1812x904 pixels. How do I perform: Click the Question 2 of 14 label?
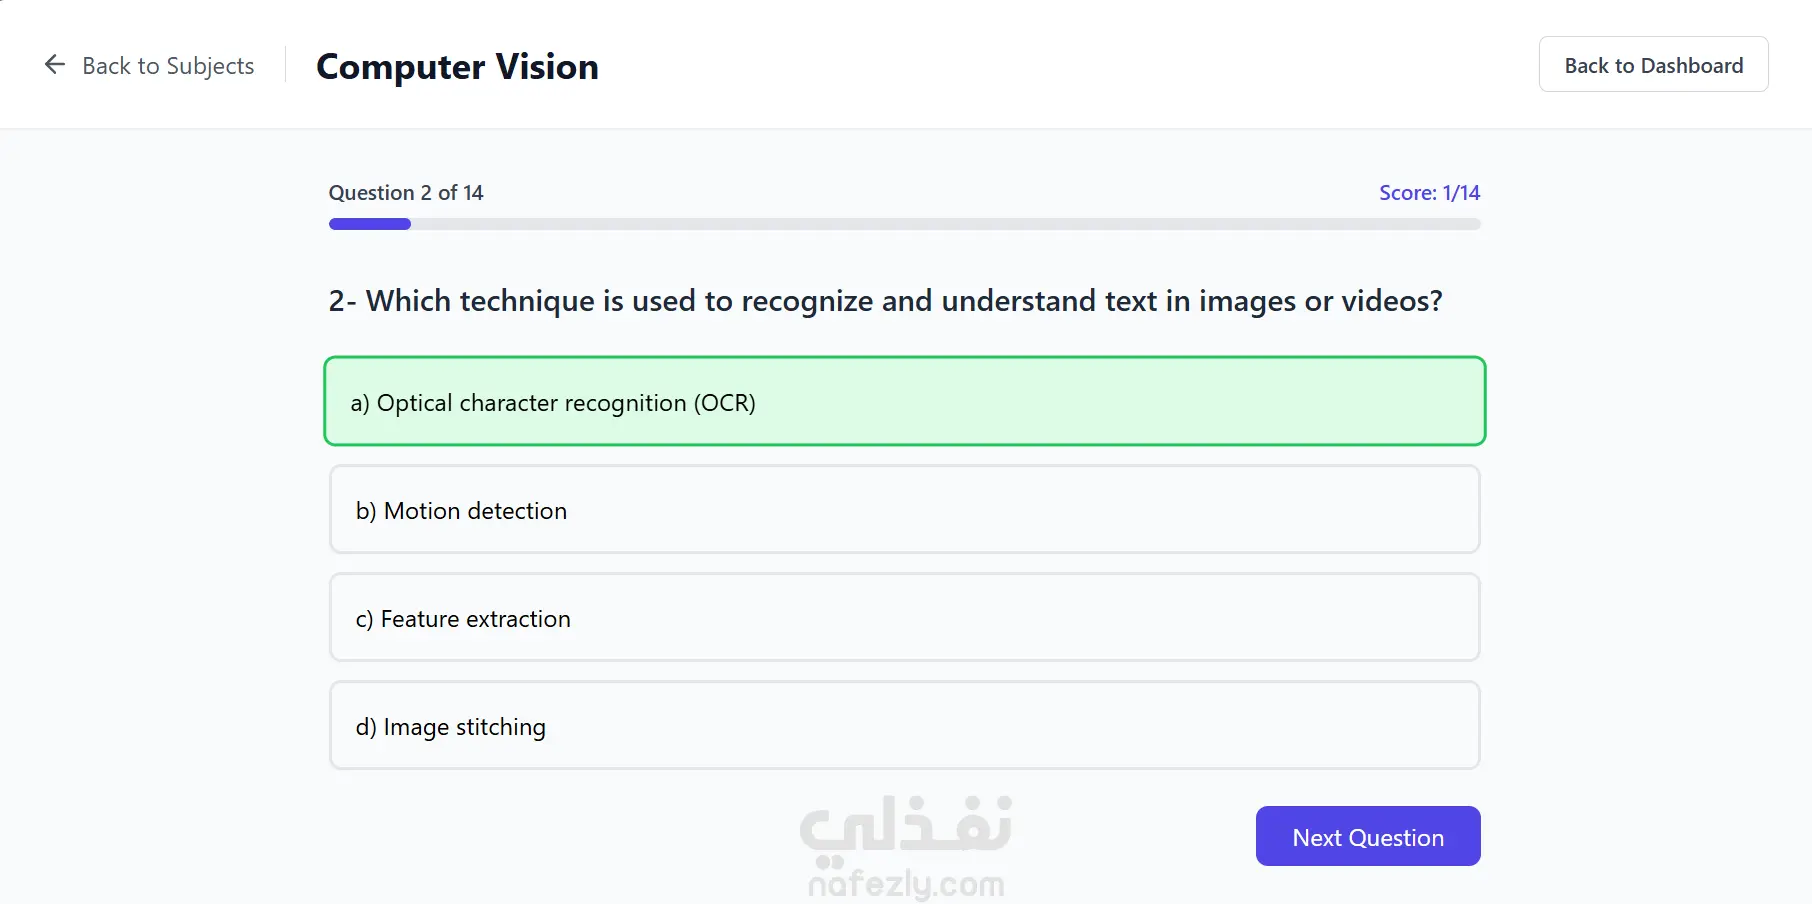tap(406, 193)
